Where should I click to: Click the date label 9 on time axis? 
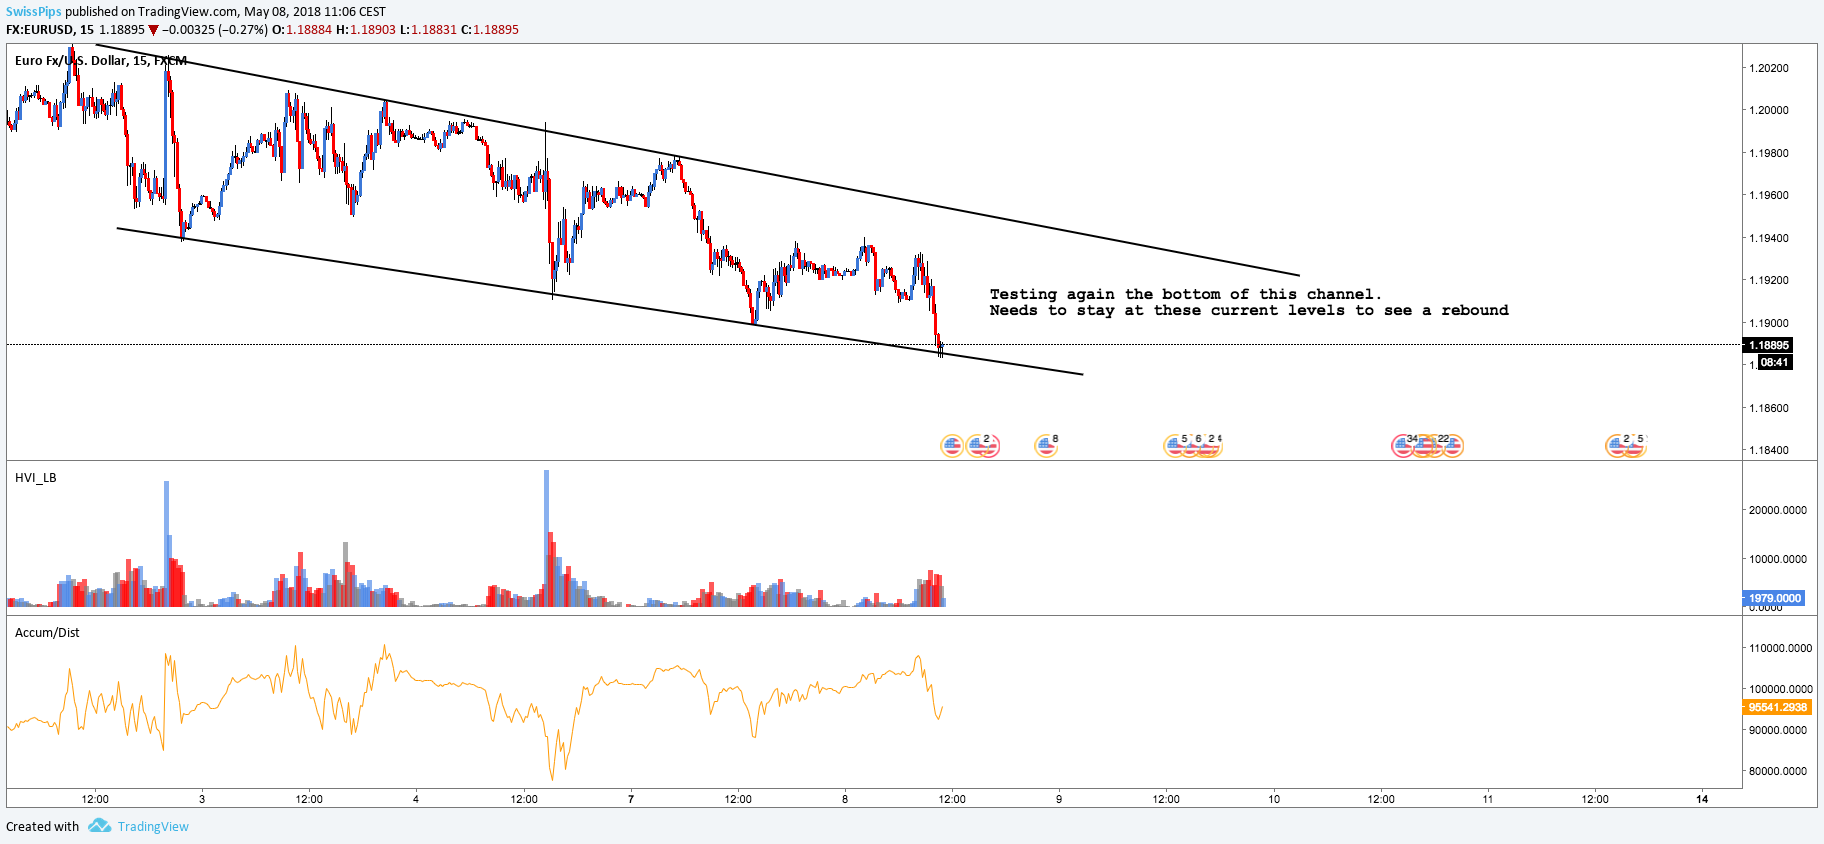[x=1059, y=799]
